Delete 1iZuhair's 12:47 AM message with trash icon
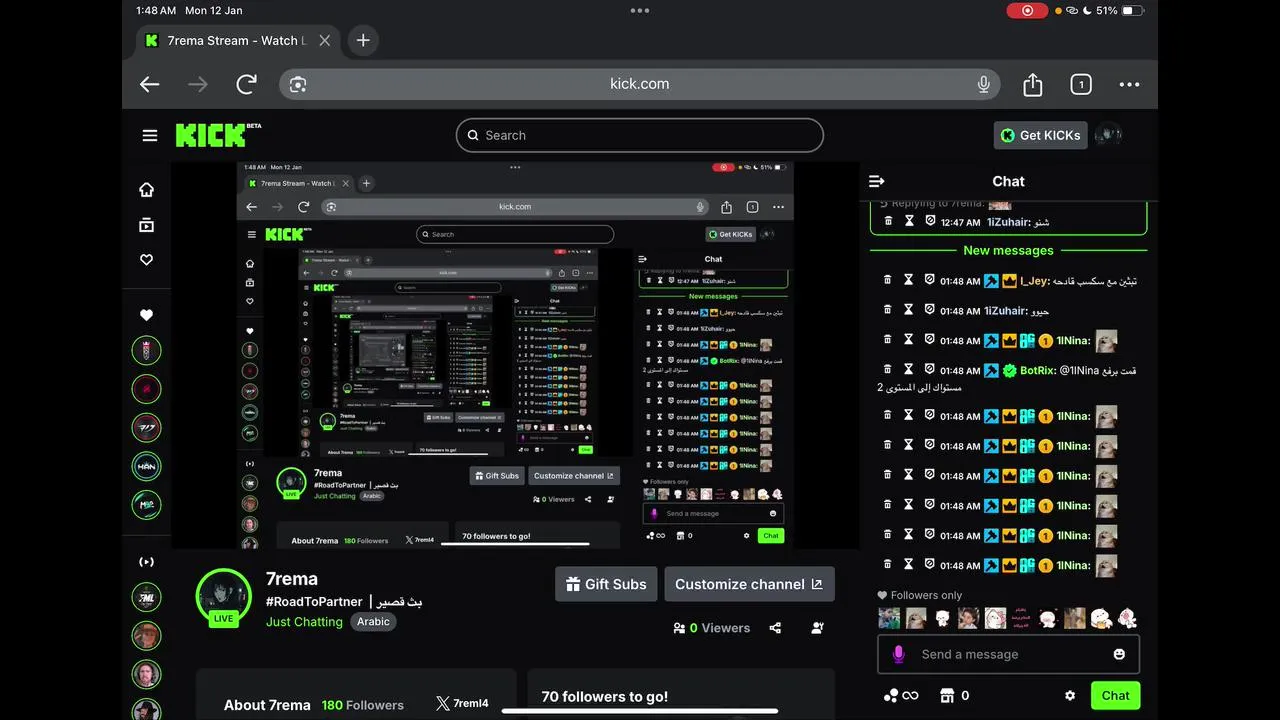The image size is (1280, 720). pyautogui.click(x=887, y=221)
